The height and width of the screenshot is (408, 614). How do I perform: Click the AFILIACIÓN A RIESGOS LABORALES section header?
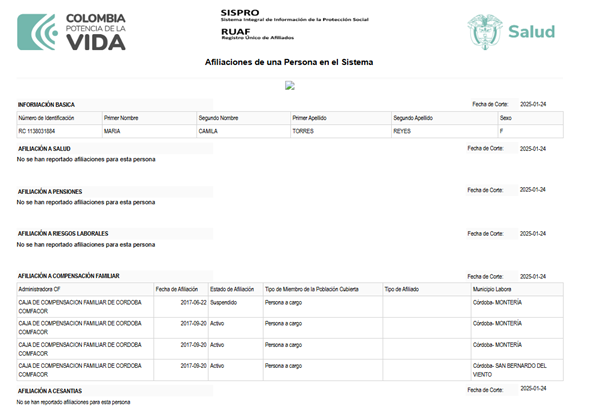pyautogui.click(x=63, y=233)
